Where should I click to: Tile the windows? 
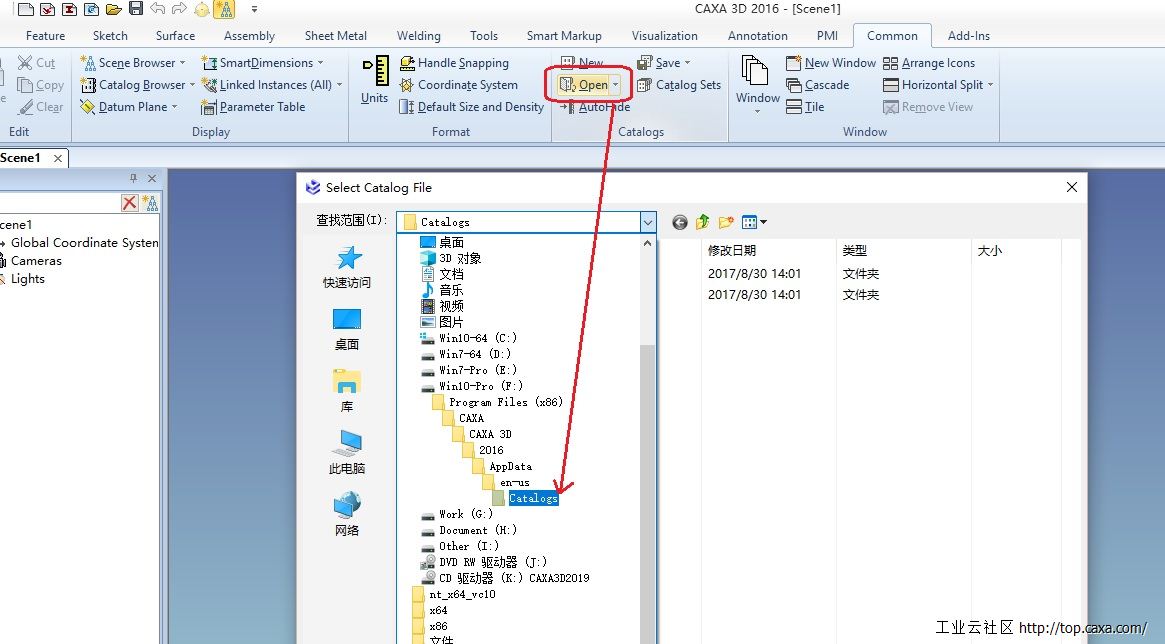[805, 107]
